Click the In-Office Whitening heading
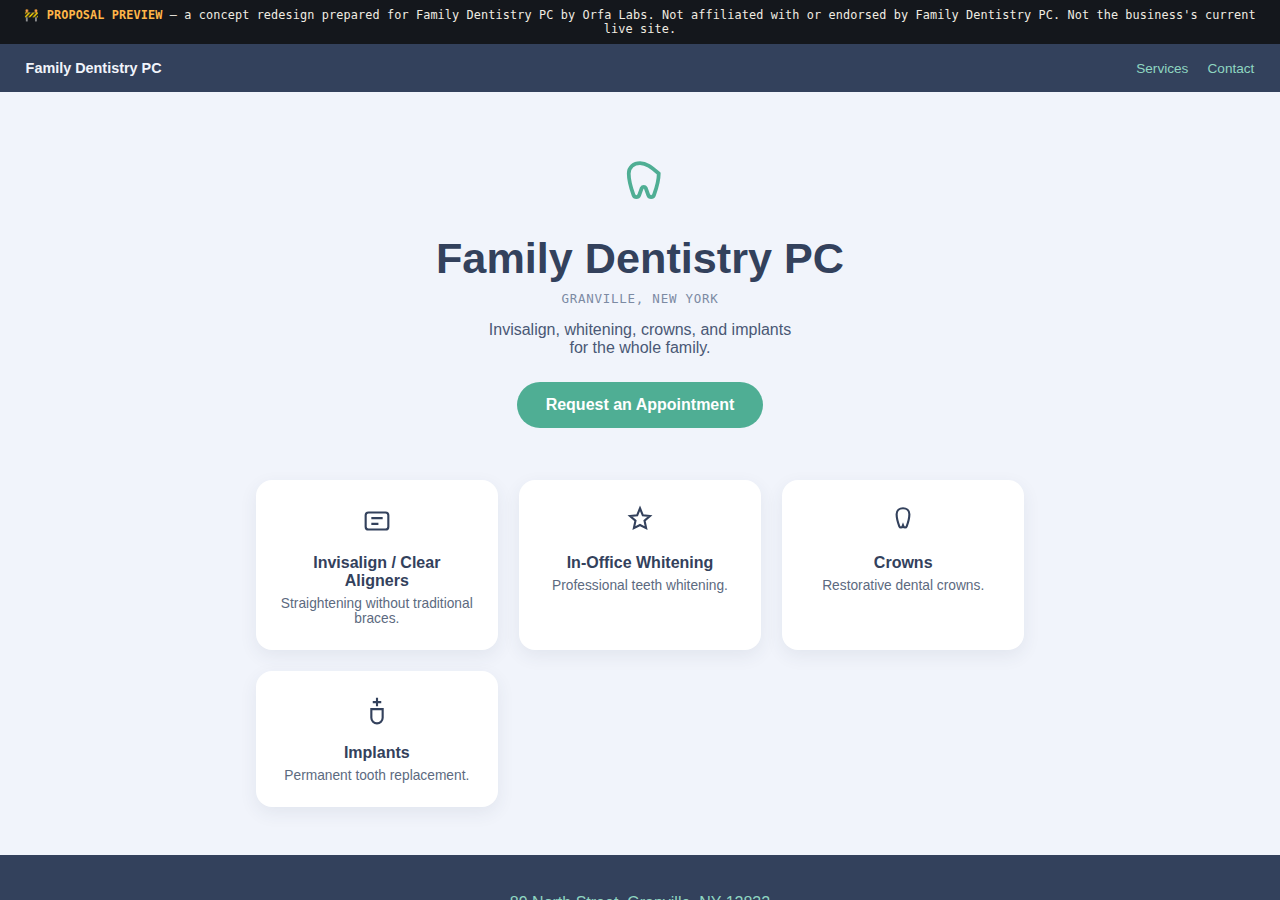This screenshot has width=1280, height=900. pos(640,562)
